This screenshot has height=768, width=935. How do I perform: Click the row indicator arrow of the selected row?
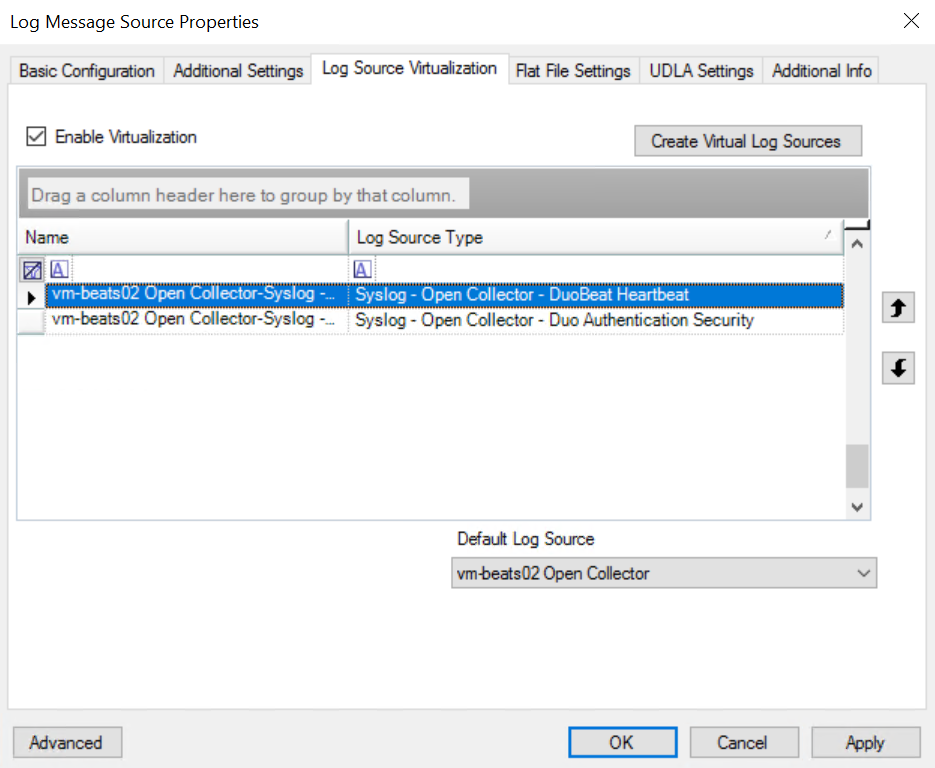coord(31,297)
